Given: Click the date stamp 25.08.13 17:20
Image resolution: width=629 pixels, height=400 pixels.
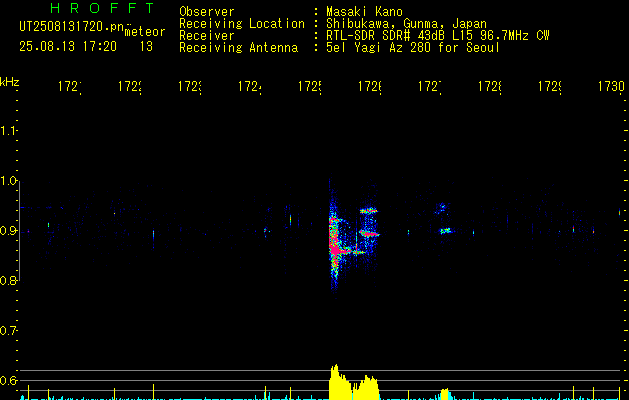Looking at the screenshot, I should (x=68, y=47).
